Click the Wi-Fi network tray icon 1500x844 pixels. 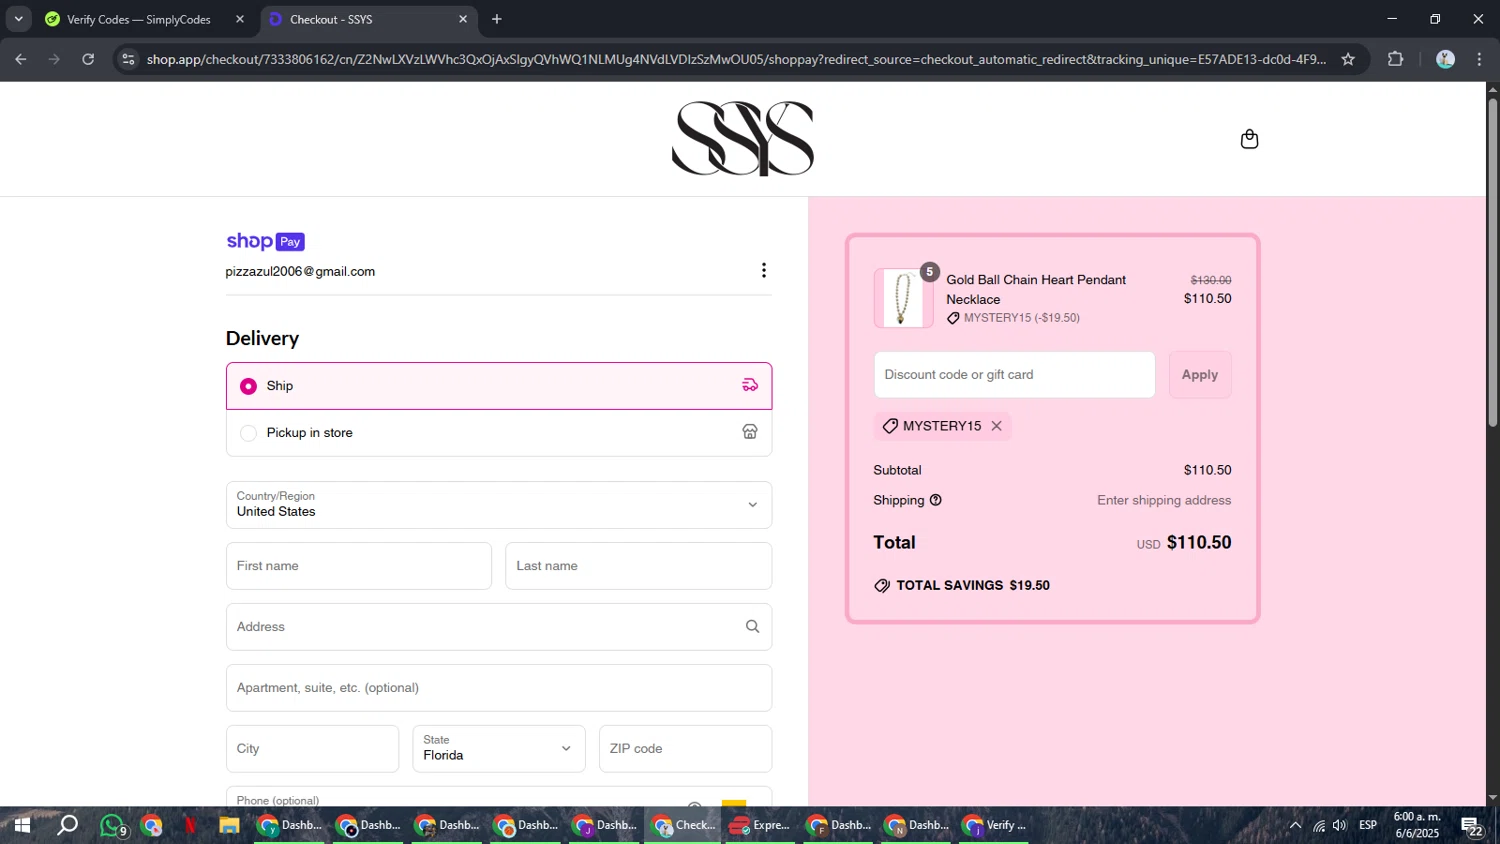pyautogui.click(x=1319, y=826)
